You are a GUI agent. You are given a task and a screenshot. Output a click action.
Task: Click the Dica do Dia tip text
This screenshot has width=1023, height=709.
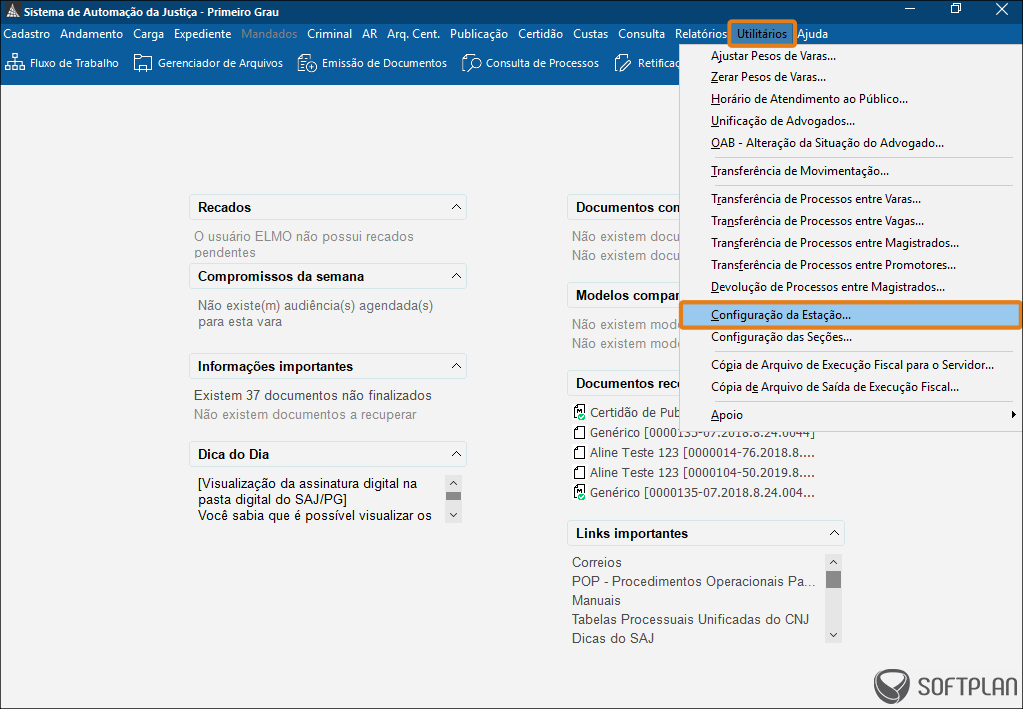point(314,500)
